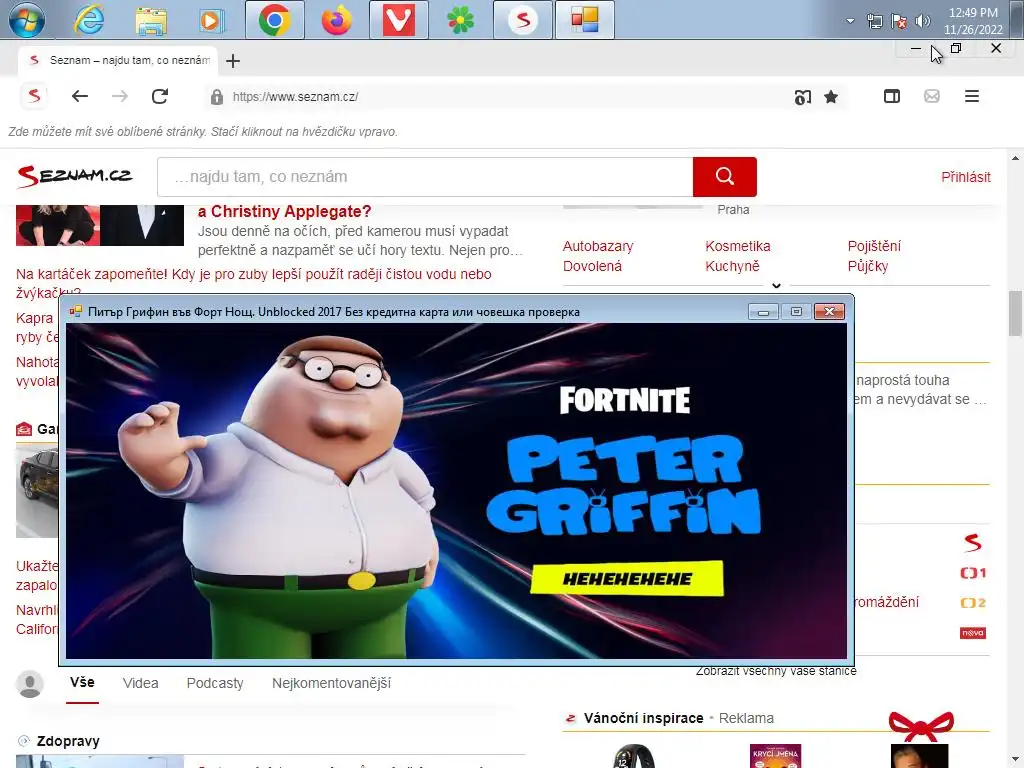Launch Internet Explorer from taskbar

click(89, 20)
